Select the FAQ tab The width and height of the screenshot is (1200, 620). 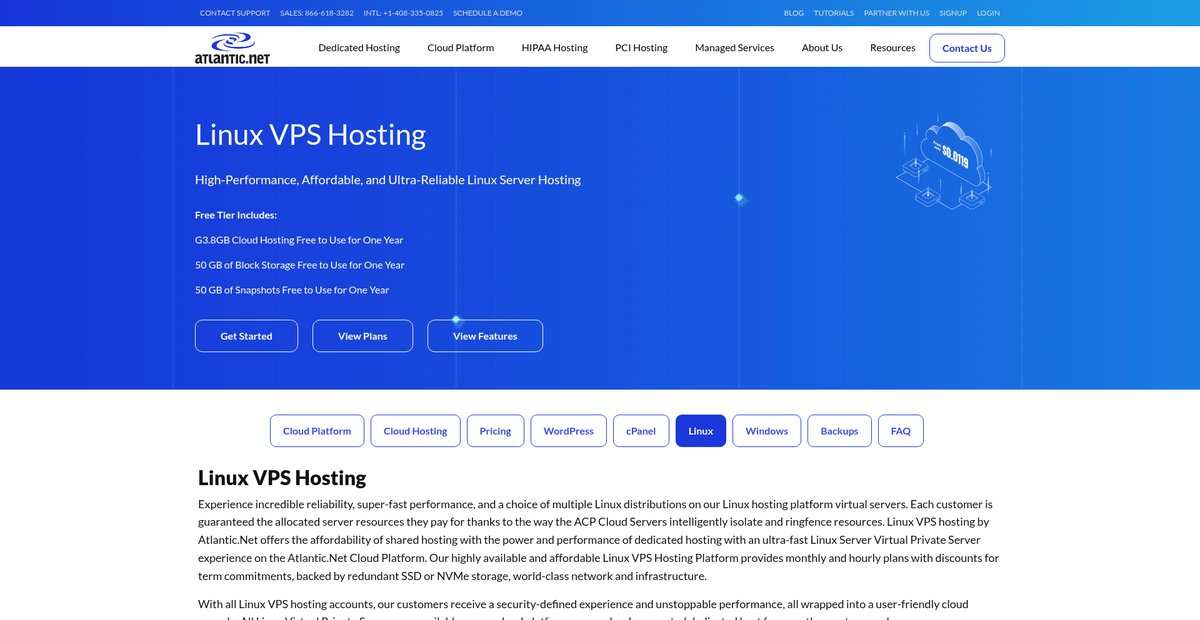coord(901,431)
